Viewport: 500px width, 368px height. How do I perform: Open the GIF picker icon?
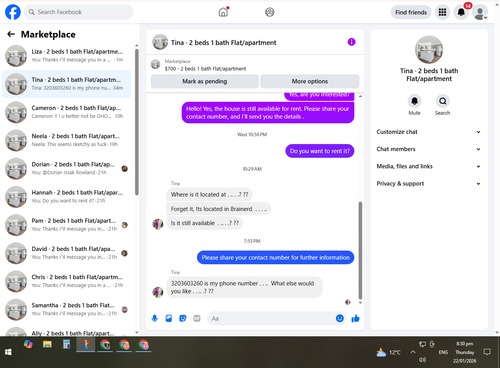click(197, 318)
